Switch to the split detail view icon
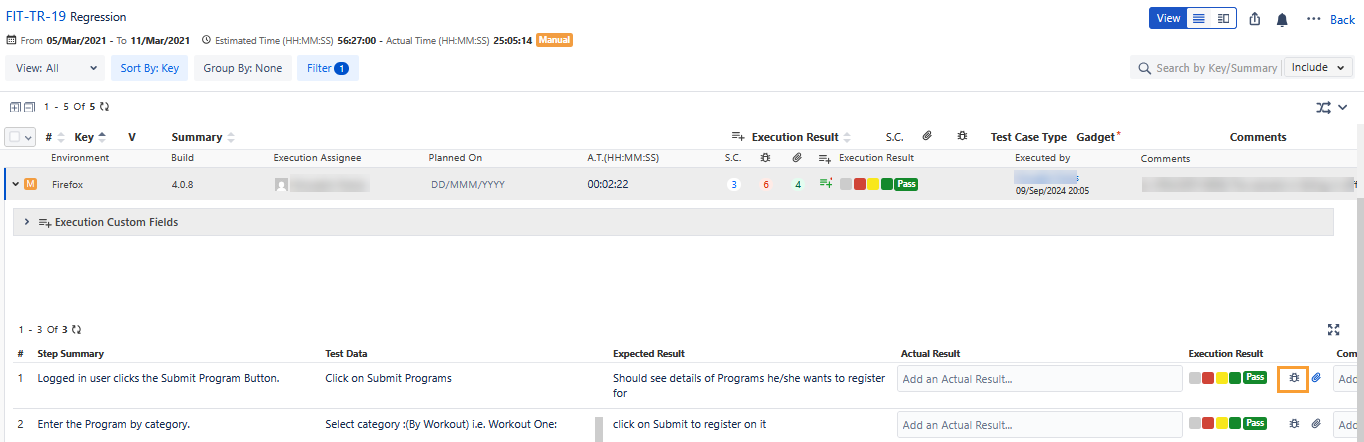The image size is (1364, 442). click(x=1223, y=19)
